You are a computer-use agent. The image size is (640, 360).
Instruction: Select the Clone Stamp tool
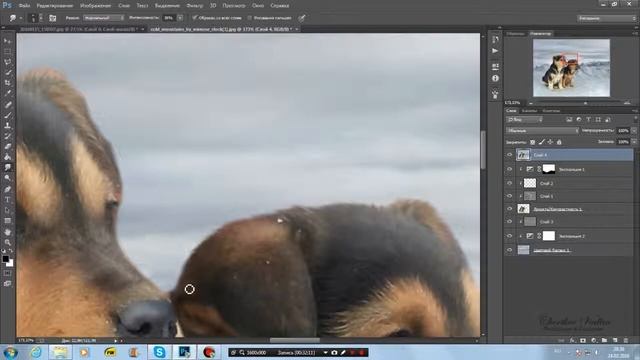click(x=7, y=126)
